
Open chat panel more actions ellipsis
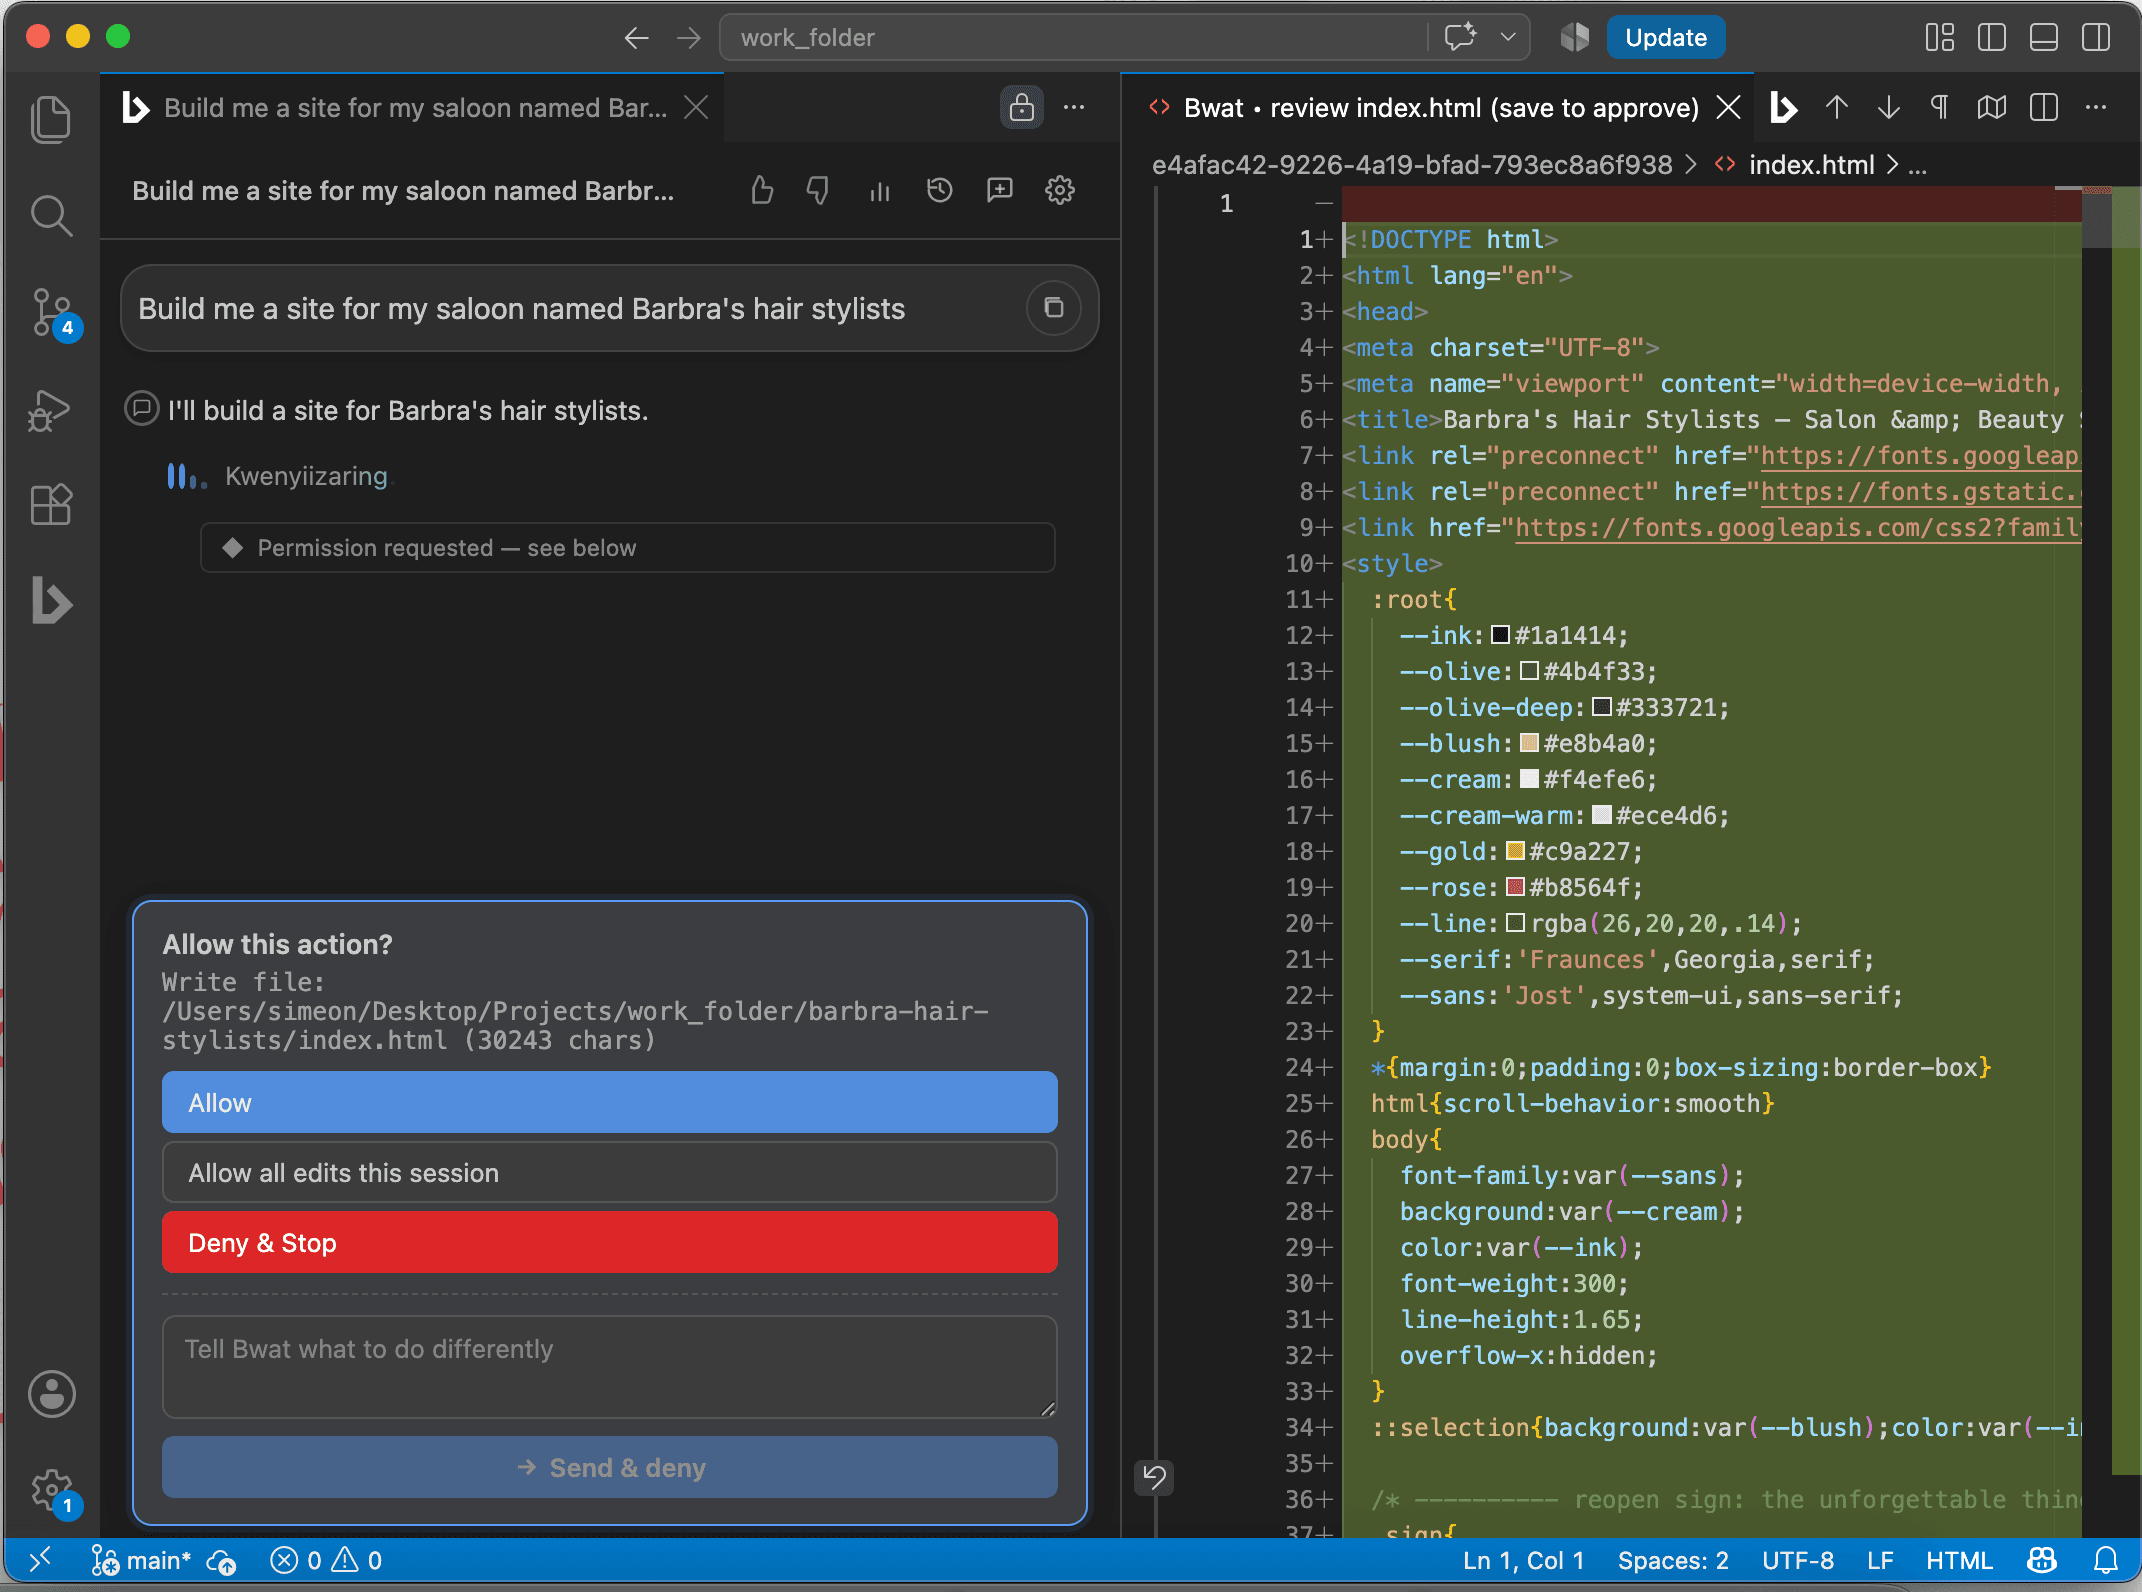(1074, 107)
